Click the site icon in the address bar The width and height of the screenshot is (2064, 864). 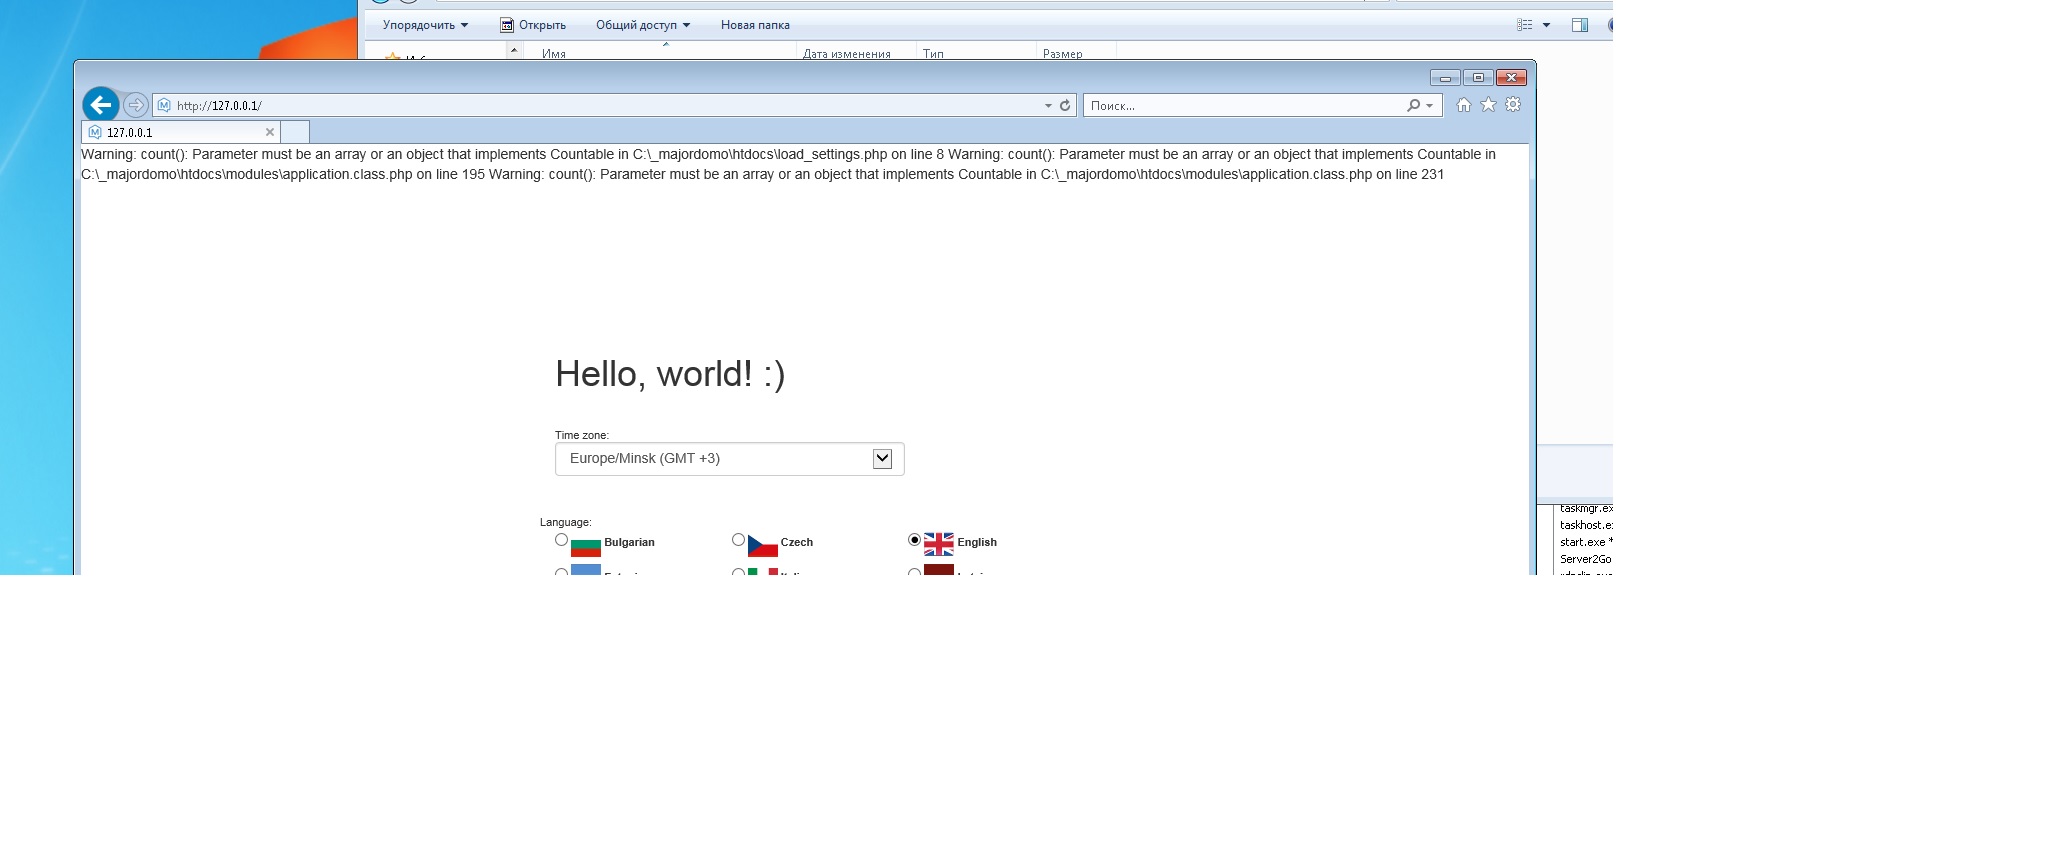pyautogui.click(x=164, y=105)
